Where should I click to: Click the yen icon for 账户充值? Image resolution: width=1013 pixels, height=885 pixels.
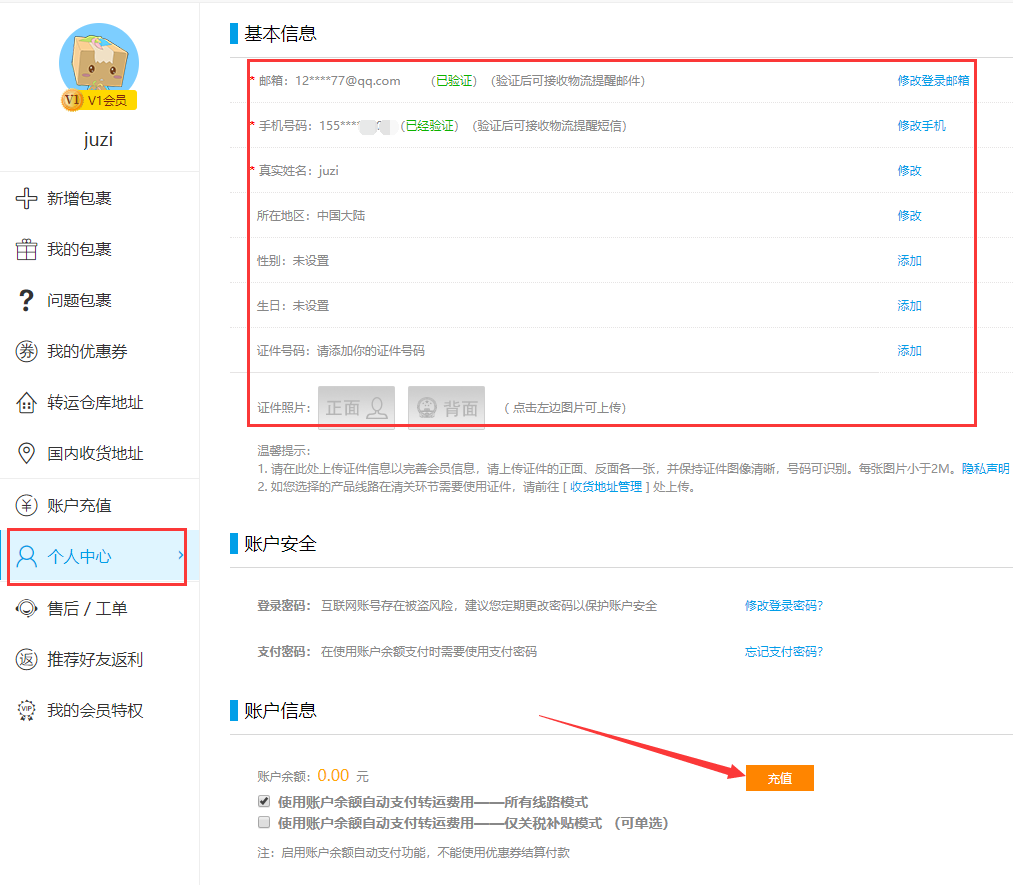pyautogui.click(x=26, y=505)
